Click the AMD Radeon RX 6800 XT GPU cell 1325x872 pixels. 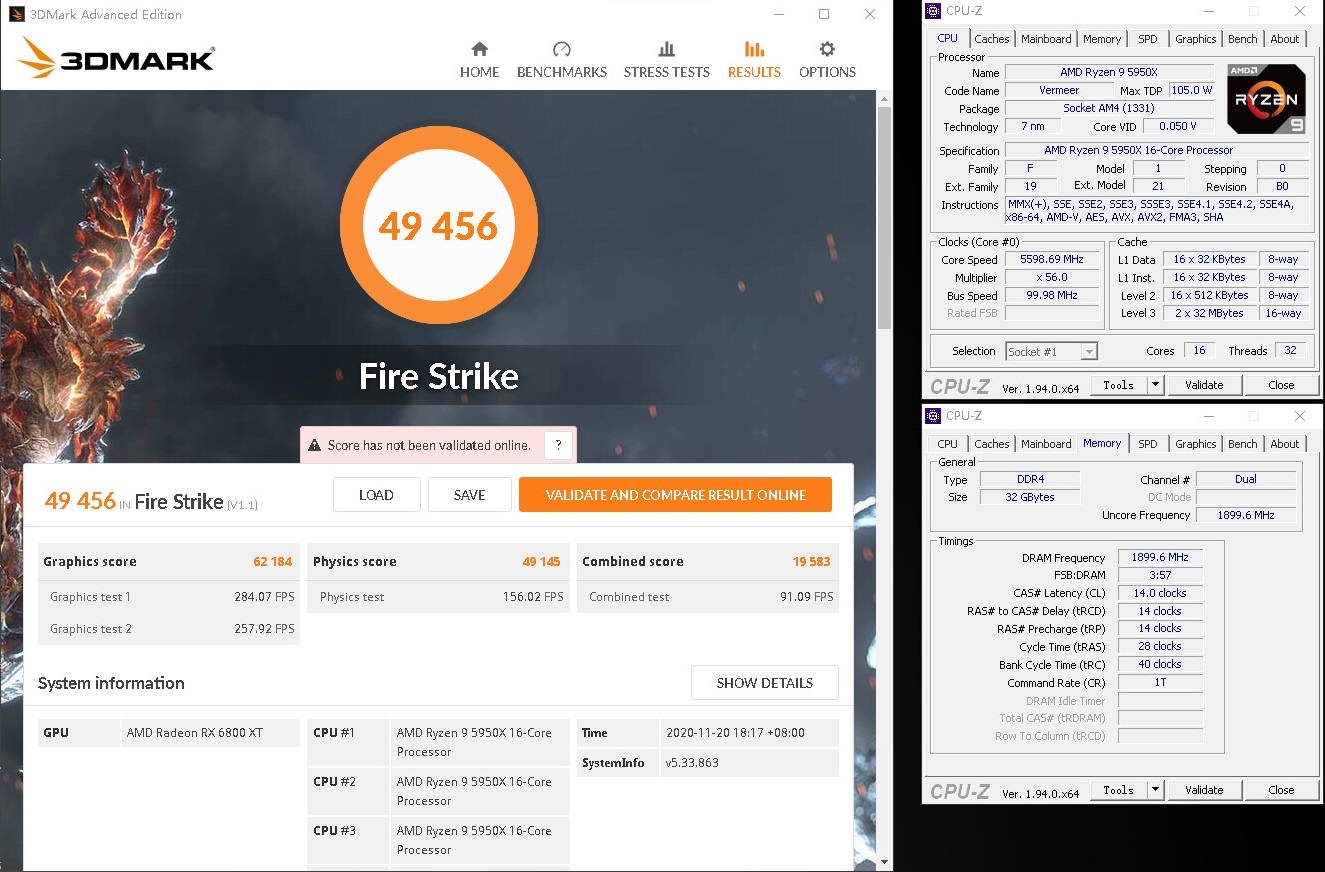click(x=211, y=733)
